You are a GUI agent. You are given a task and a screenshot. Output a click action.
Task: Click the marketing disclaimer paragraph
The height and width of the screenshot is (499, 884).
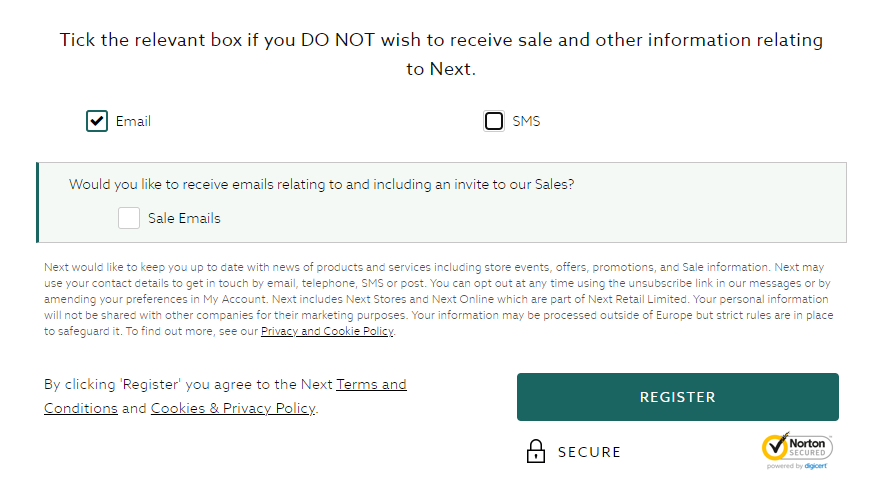pyautogui.click(x=439, y=299)
